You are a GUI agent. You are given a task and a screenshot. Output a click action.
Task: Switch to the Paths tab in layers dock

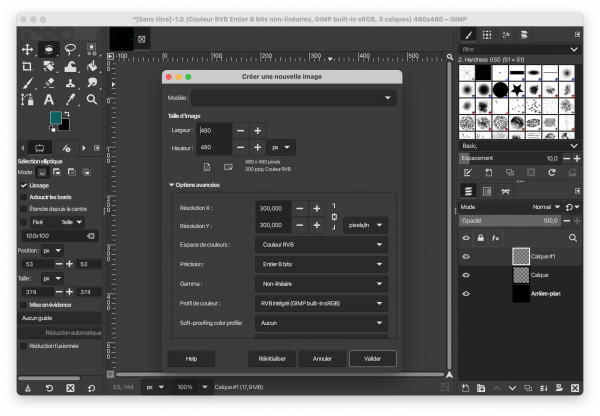point(505,191)
